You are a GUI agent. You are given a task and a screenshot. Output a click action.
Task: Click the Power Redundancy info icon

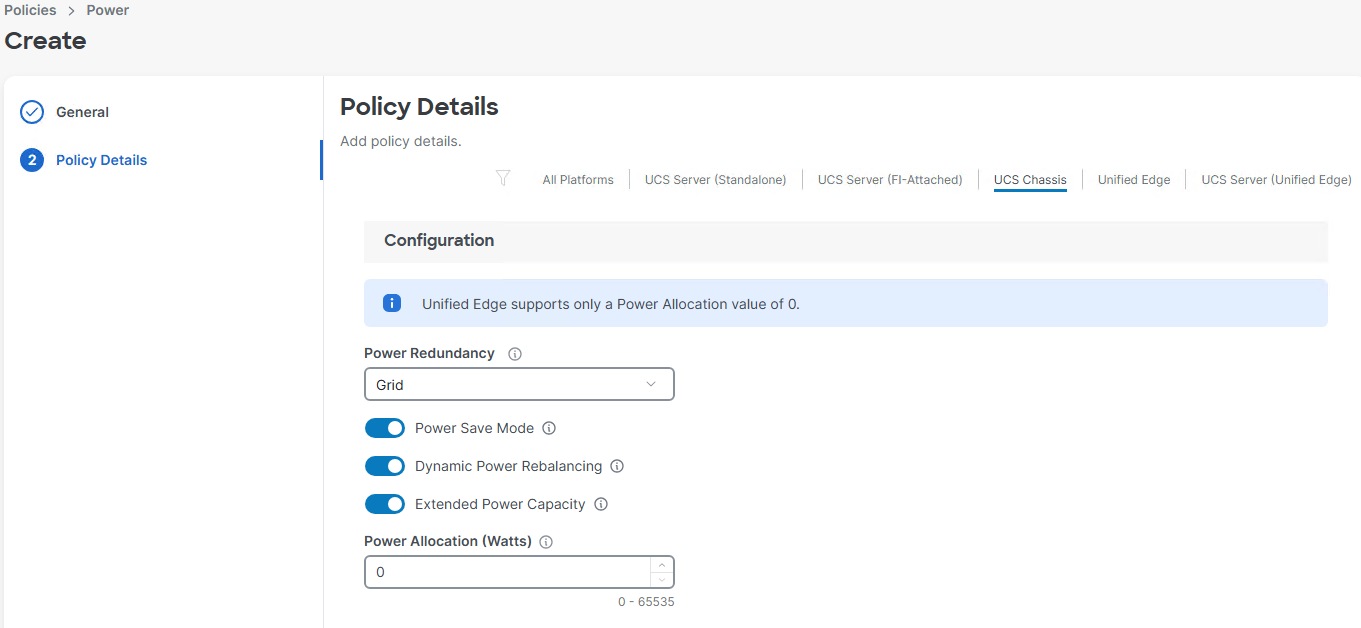pyautogui.click(x=515, y=354)
